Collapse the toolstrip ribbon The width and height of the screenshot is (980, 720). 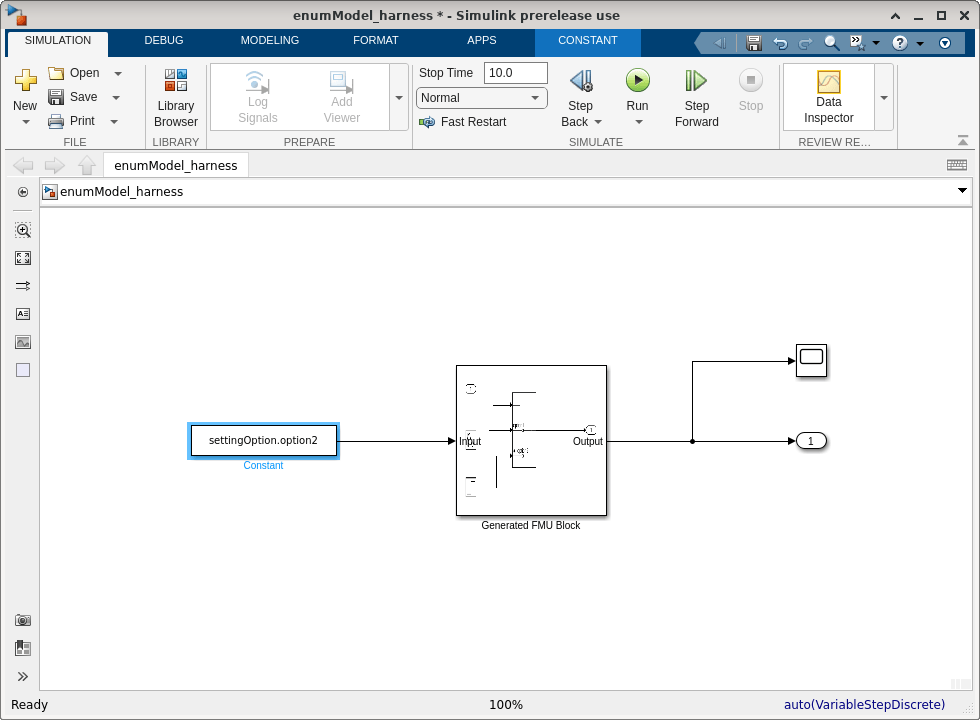coord(963,141)
